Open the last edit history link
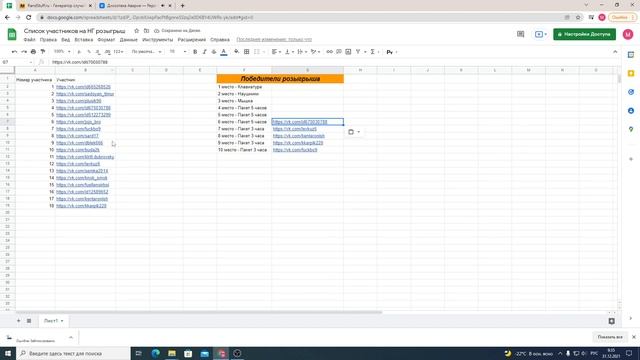640x360 pixels. pyautogui.click(x=274, y=40)
